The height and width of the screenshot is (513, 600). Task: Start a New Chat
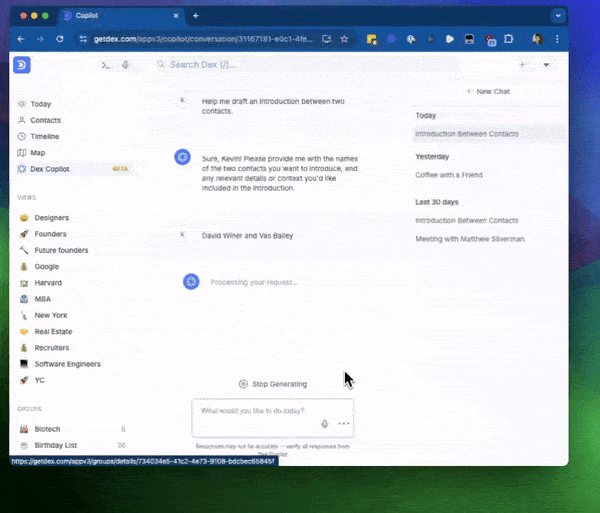[489, 91]
